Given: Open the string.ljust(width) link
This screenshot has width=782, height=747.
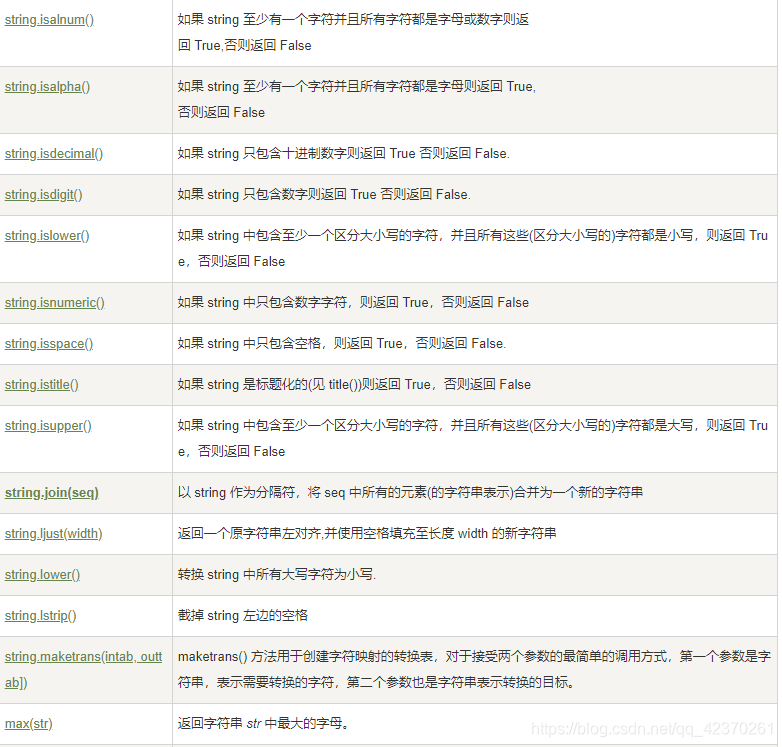Looking at the screenshot, I should click(x=53, y=534).
